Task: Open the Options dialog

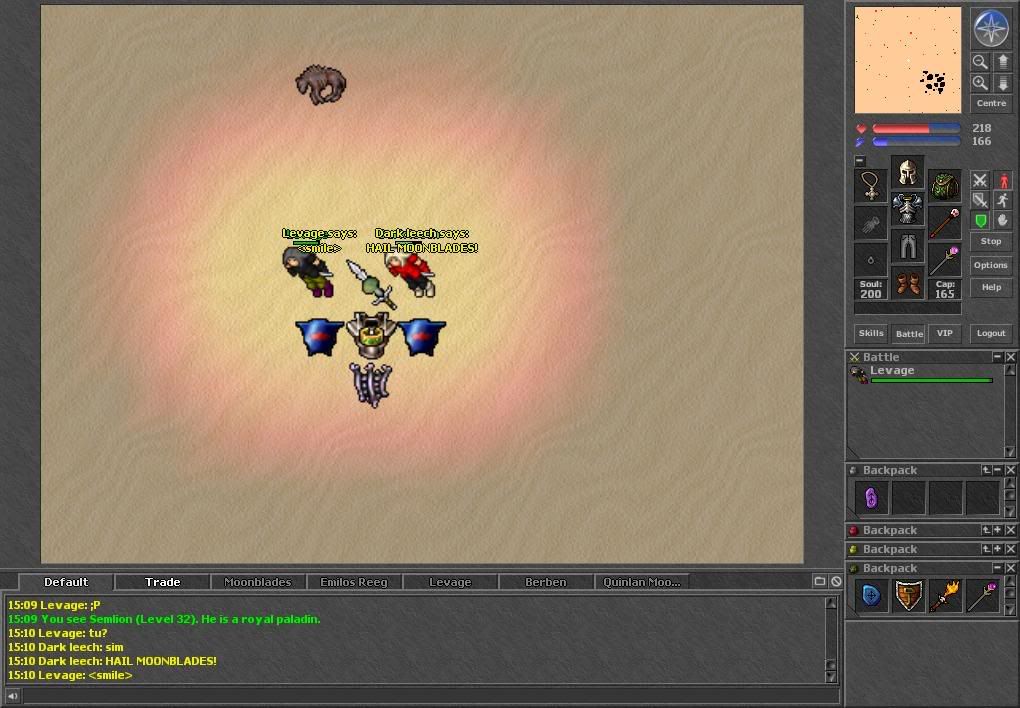Action: pyautogui.click(x=991, y=265)
